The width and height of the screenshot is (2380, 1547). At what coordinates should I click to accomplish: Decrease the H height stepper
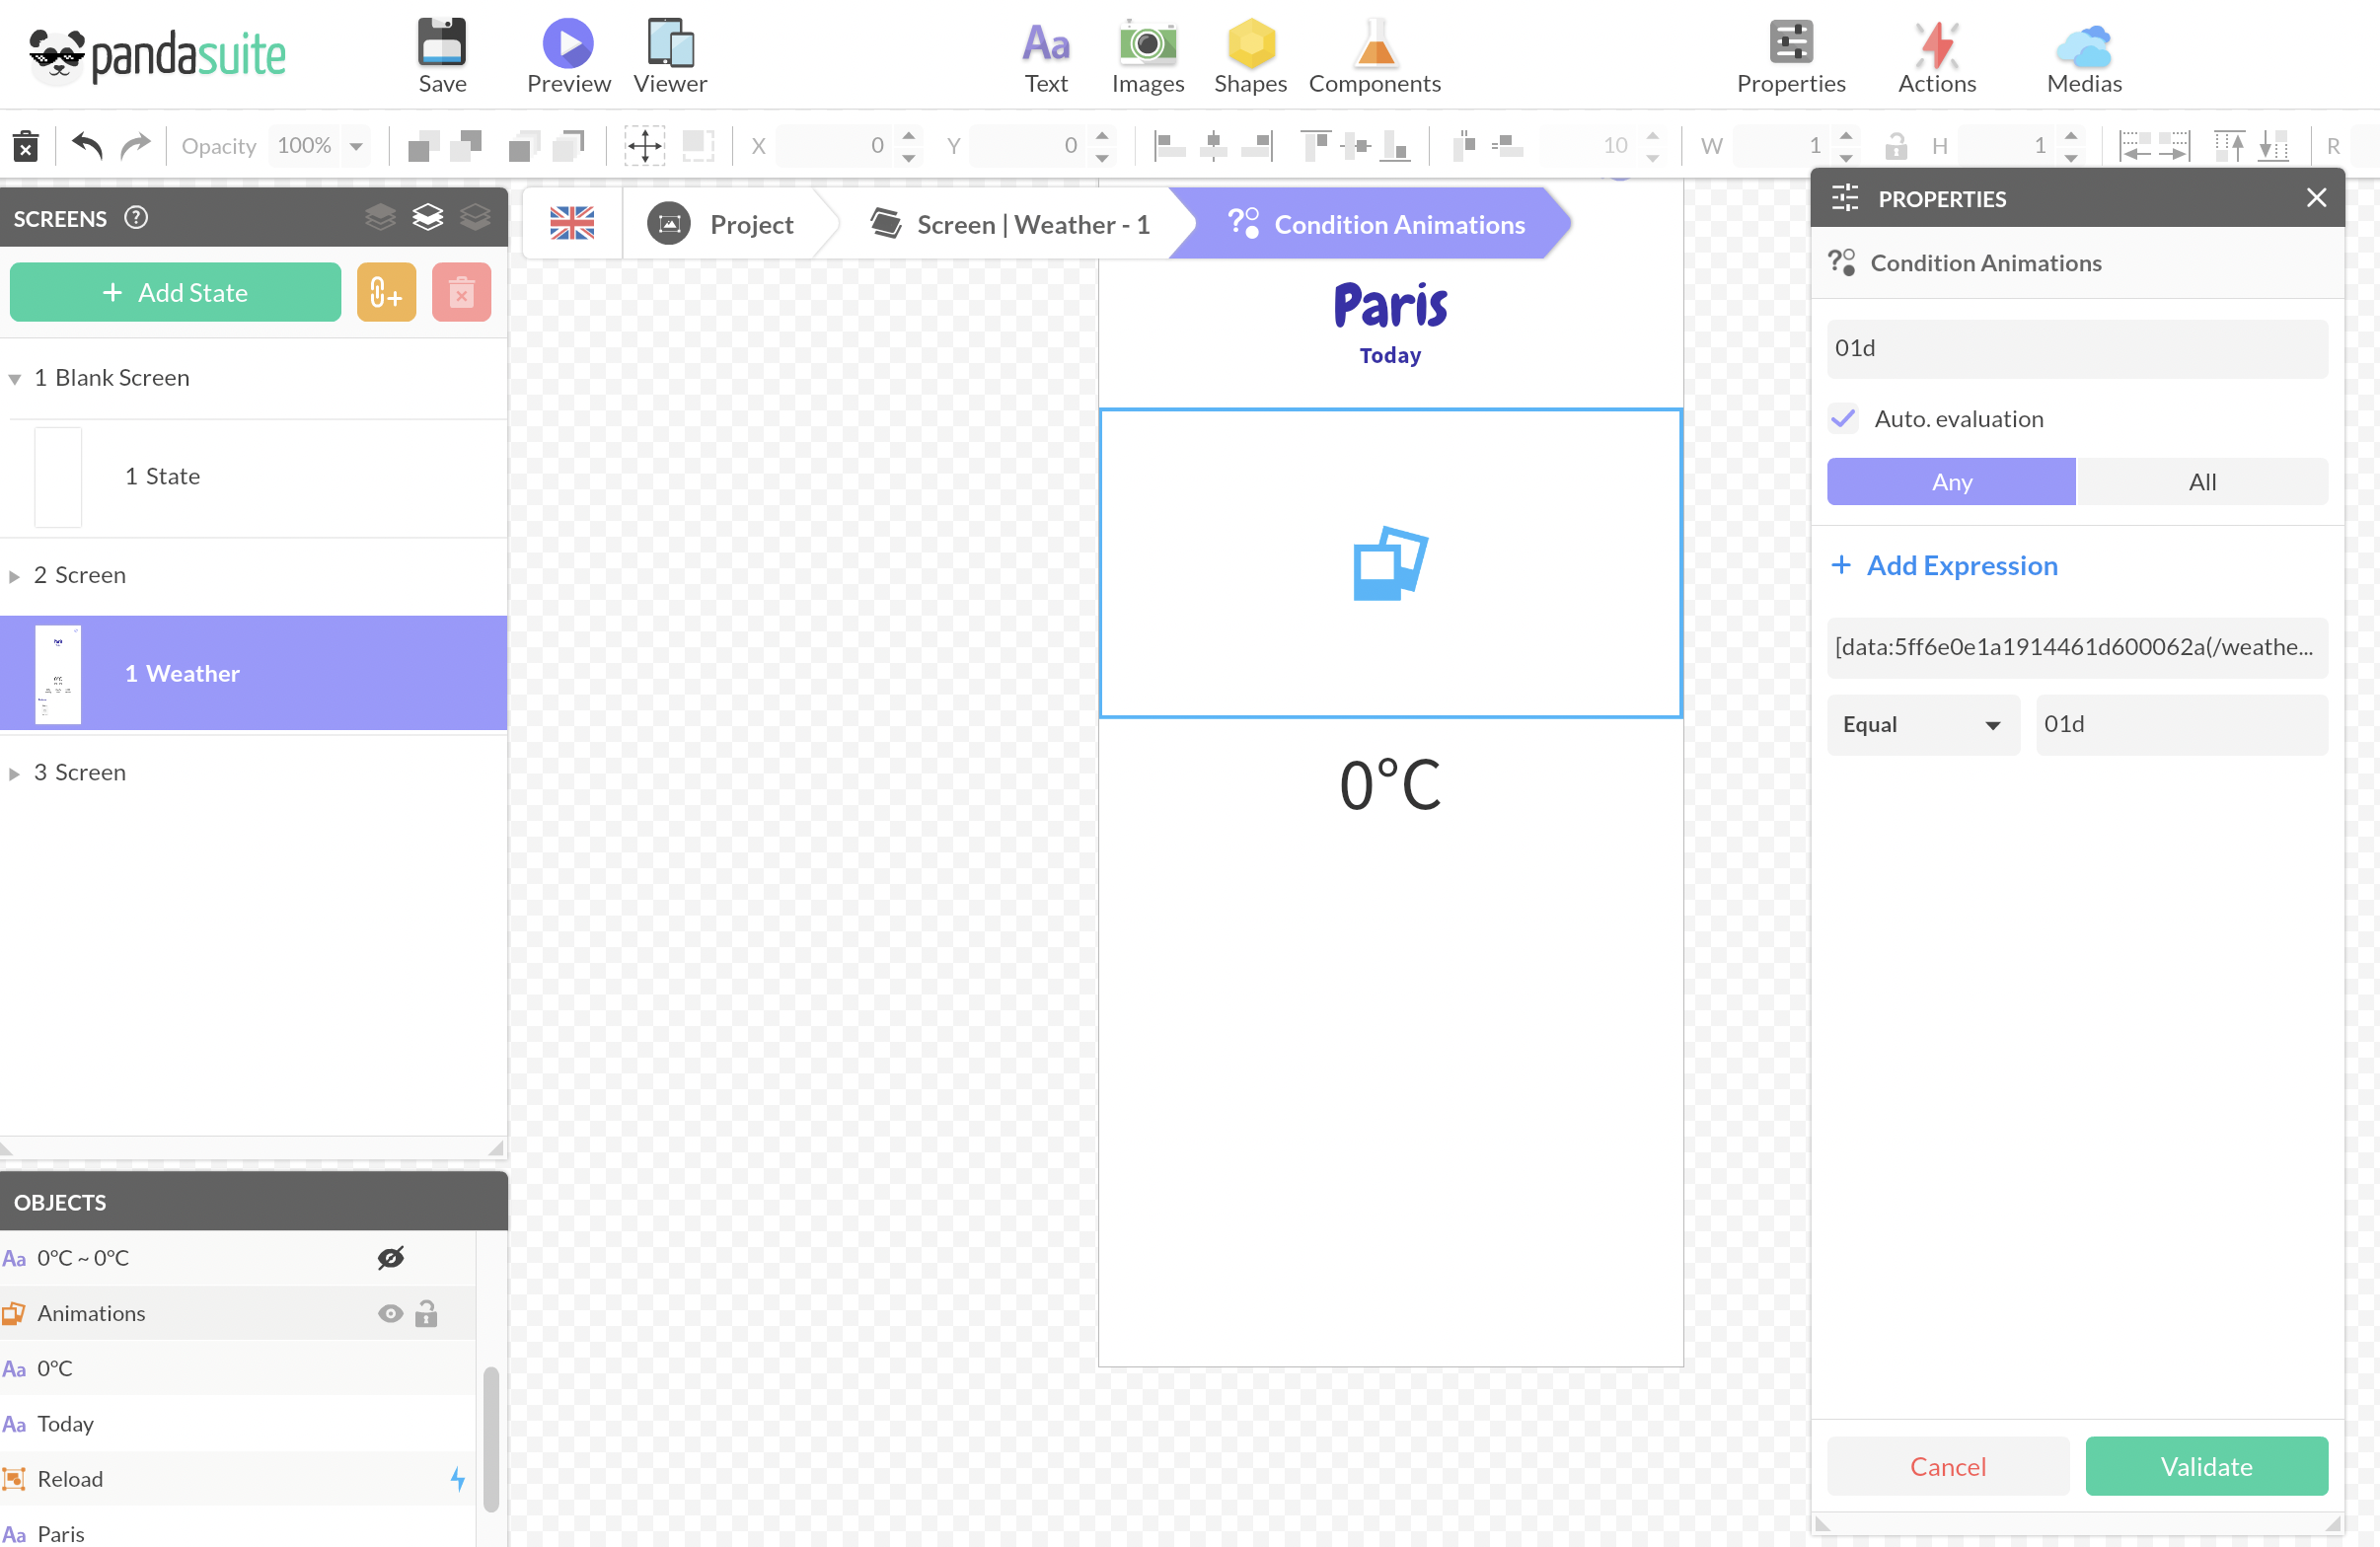pyautogui.click(x=2071, y=157)
